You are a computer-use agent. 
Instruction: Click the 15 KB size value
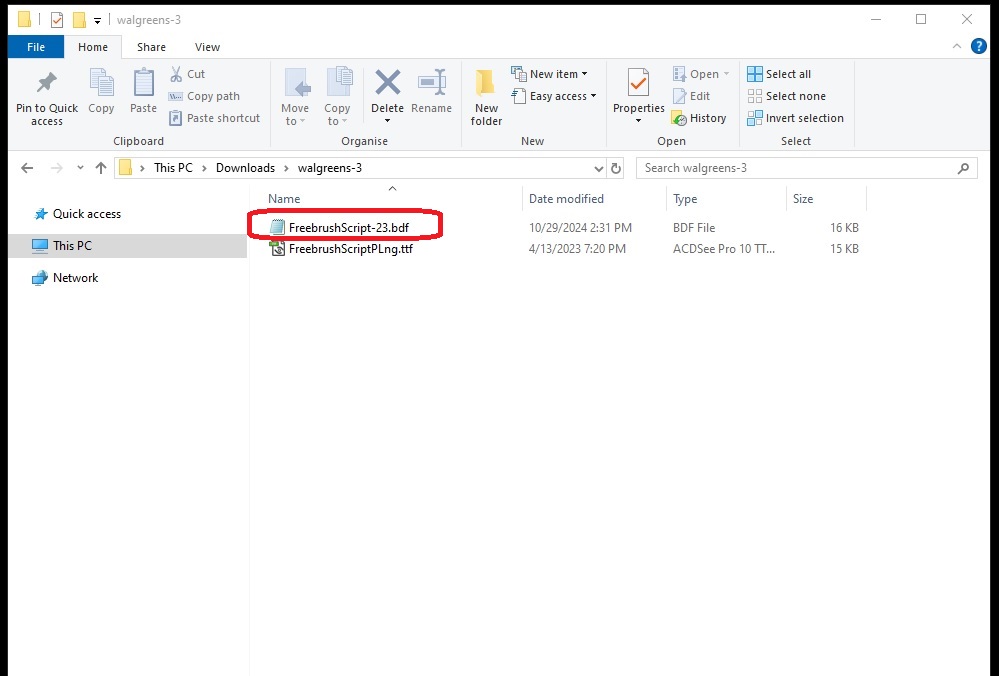844,249
